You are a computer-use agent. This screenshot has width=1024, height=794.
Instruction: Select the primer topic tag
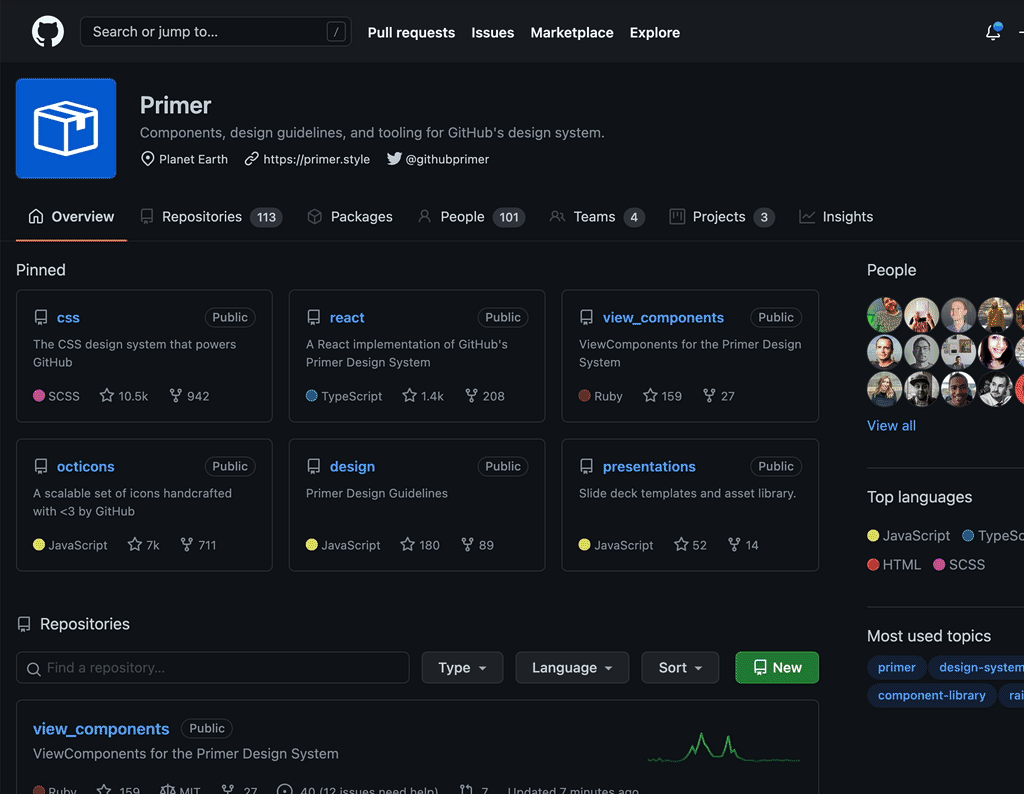point(897,667)
